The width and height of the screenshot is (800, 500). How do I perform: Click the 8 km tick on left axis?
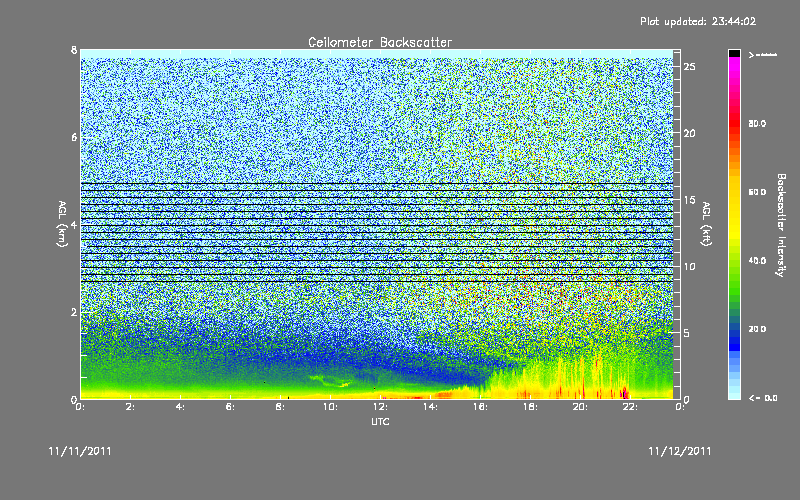coord(74,50)
